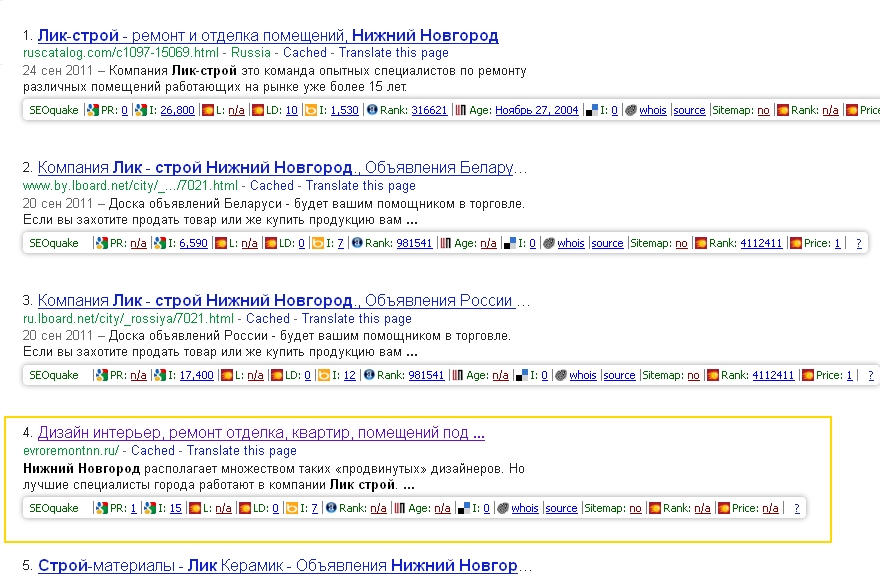Click LD icon beside value 10

pyautogui.click(x=258, y=110)
